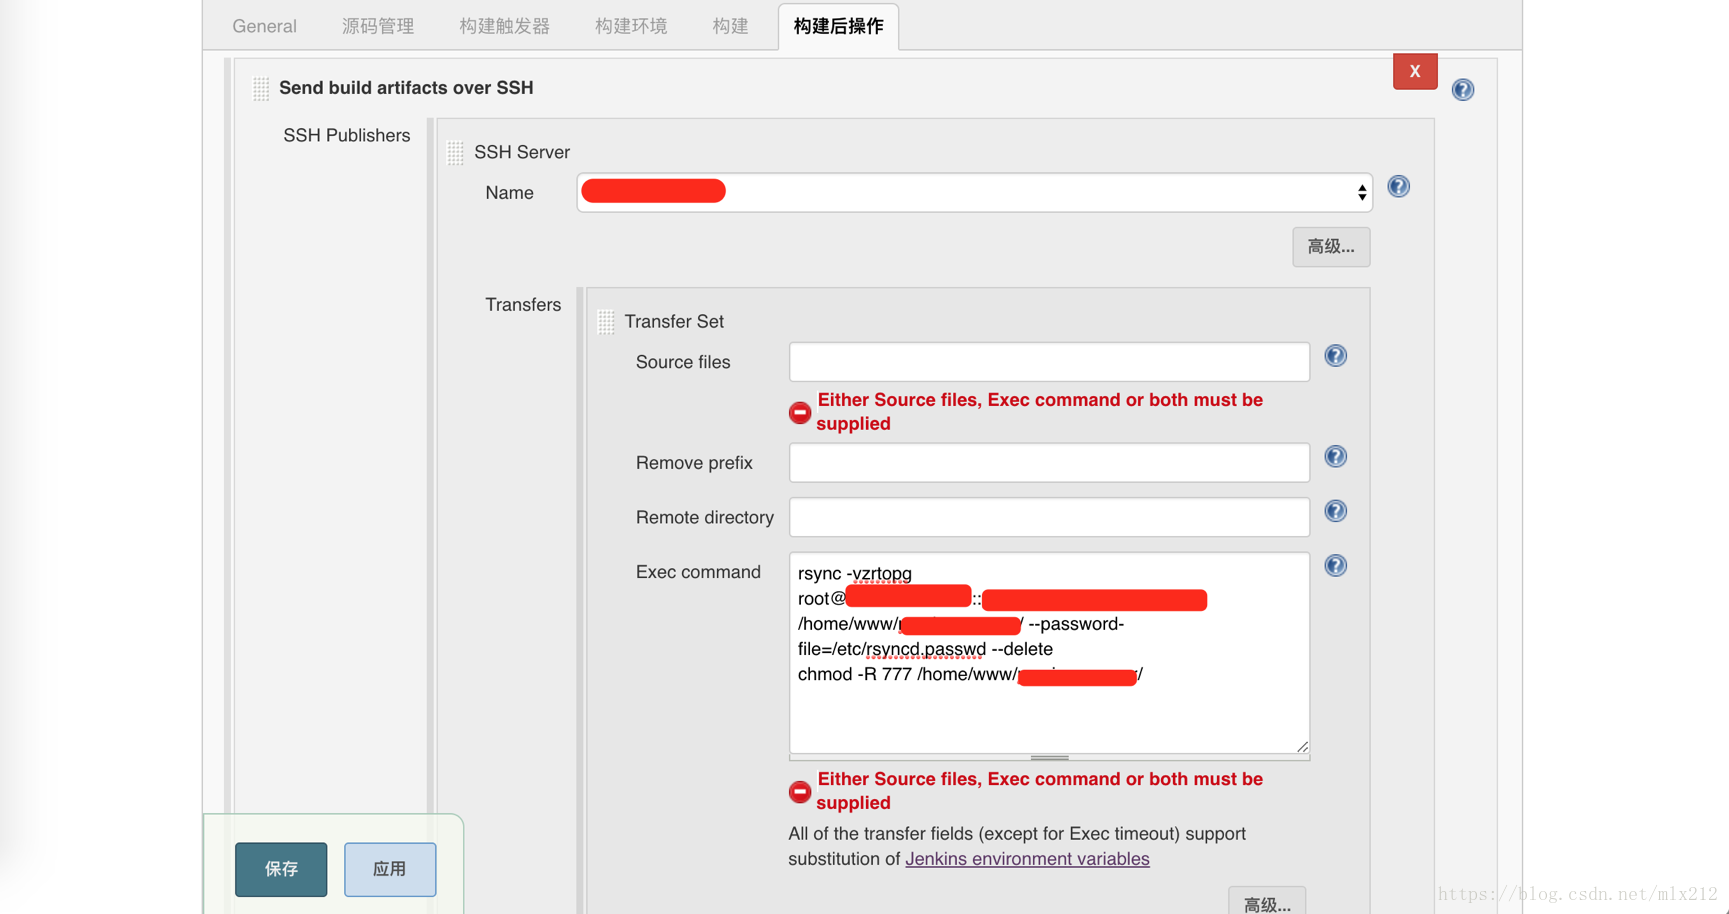1729x914 pixels.
Task: Click the Transfer Set heading
Action: pos(674,322)
